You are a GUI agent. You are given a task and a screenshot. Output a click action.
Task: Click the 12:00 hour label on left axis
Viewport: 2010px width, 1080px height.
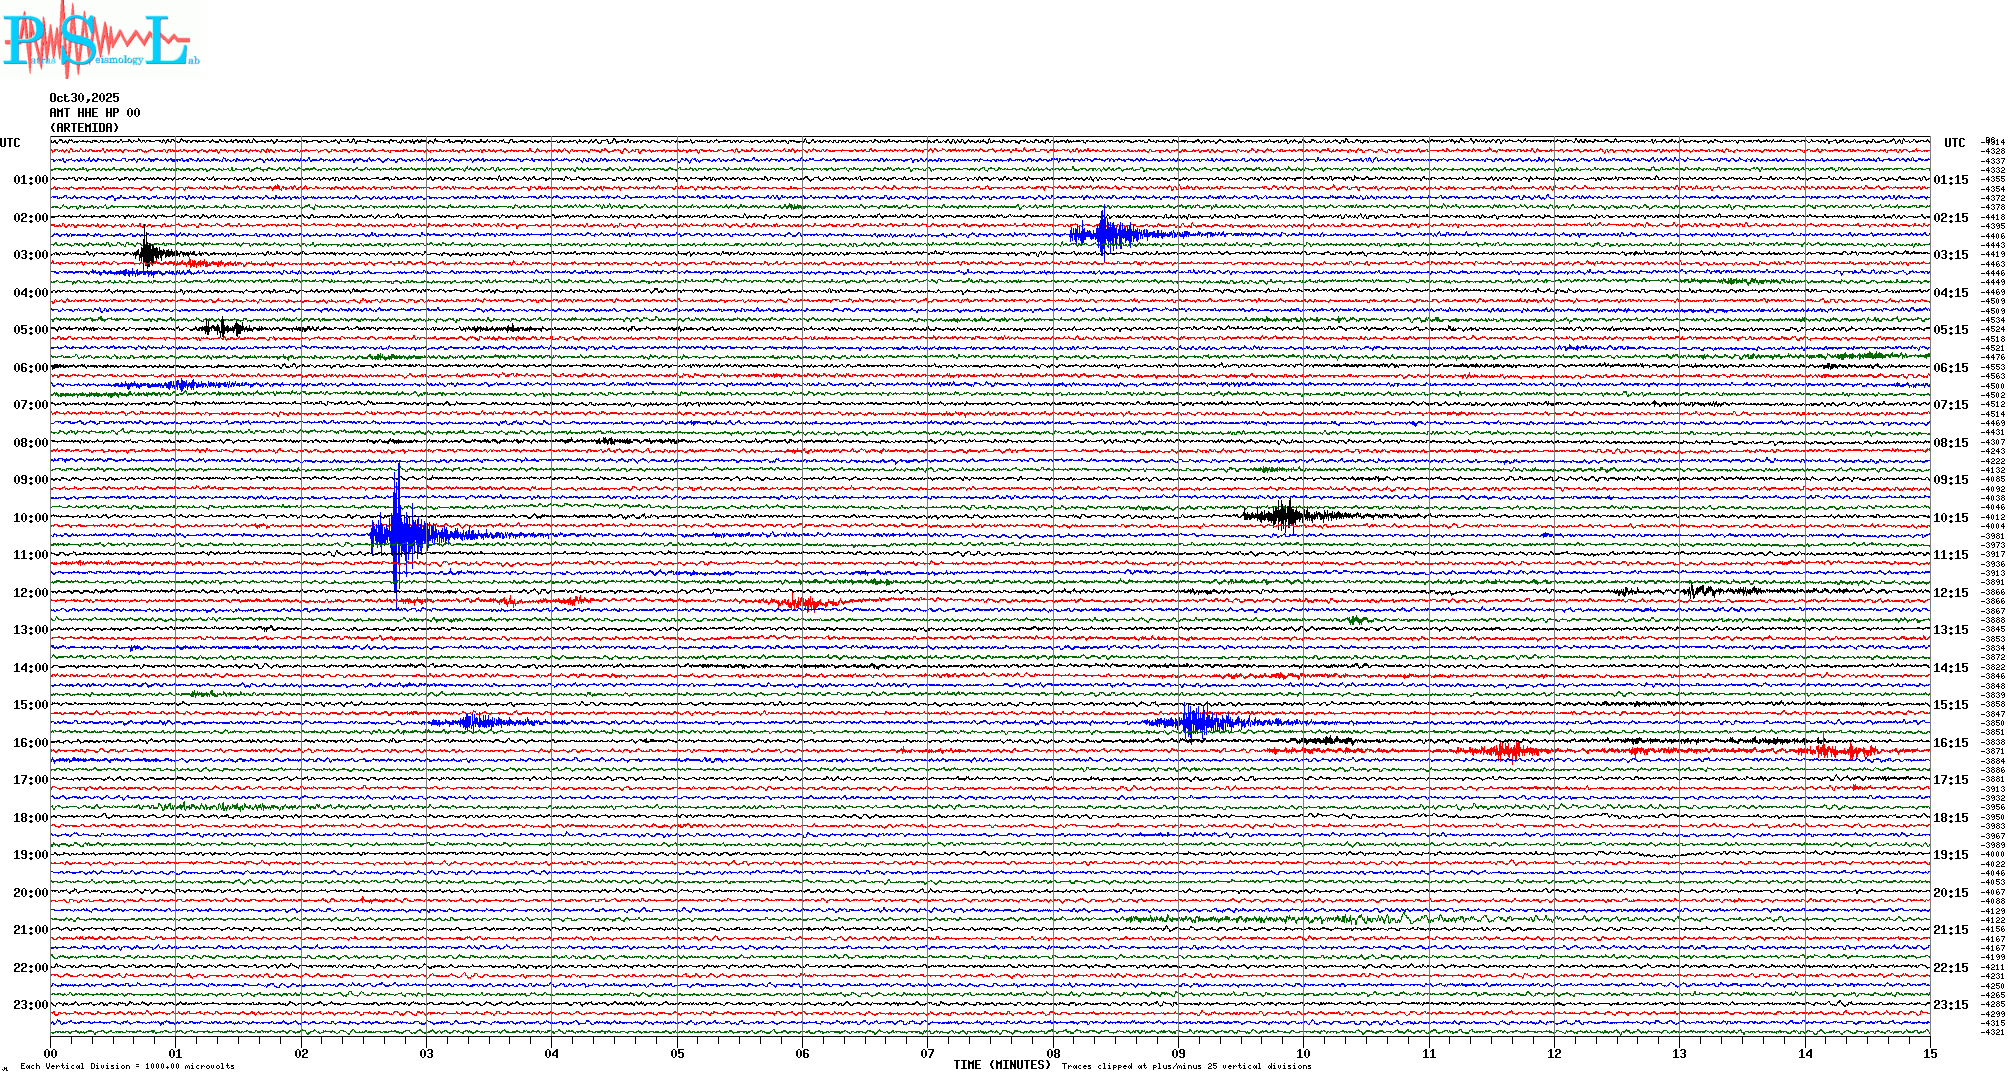pyautogui.click(x=30, y=593)
